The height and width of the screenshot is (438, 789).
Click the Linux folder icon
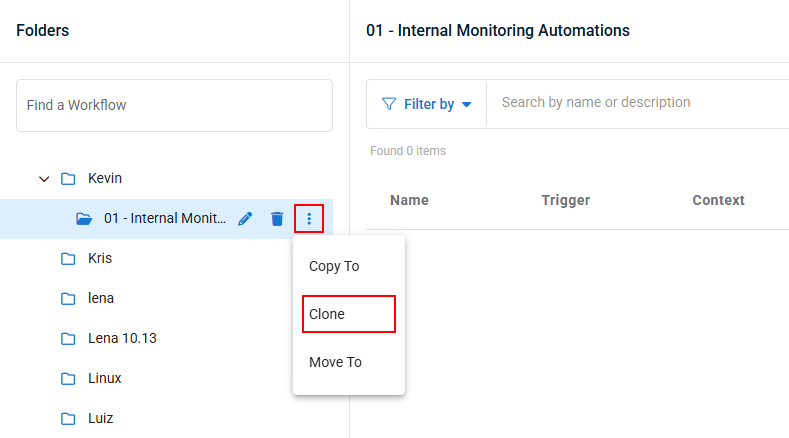[68, 379]
